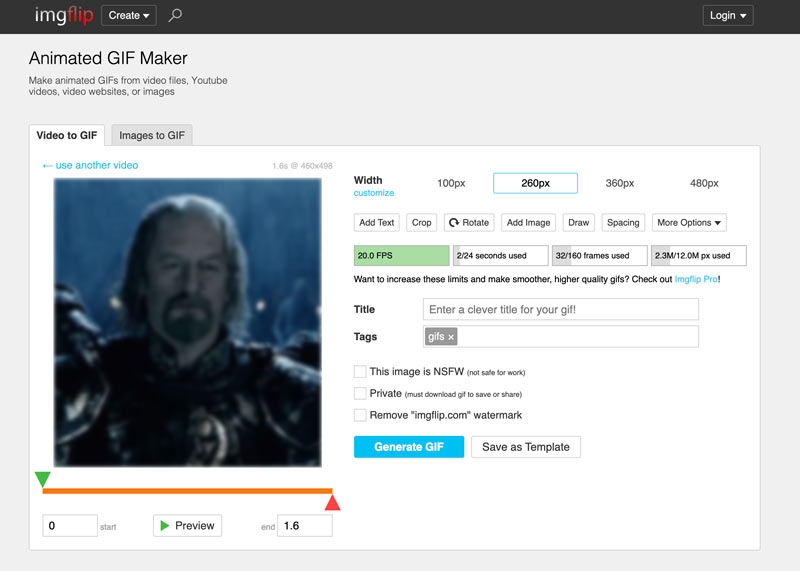Screen dimensions: 800x571
Task: Click the 32/160 frames used bar
Action: coord(599,256)
